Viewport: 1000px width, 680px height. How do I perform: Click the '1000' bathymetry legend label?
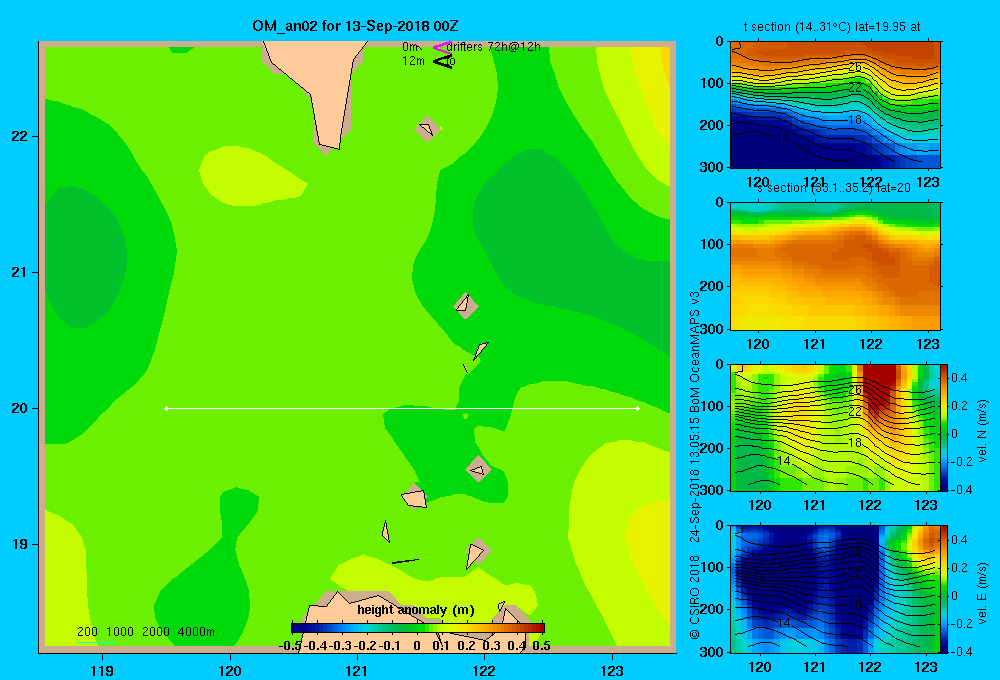[x=120, y=632]
